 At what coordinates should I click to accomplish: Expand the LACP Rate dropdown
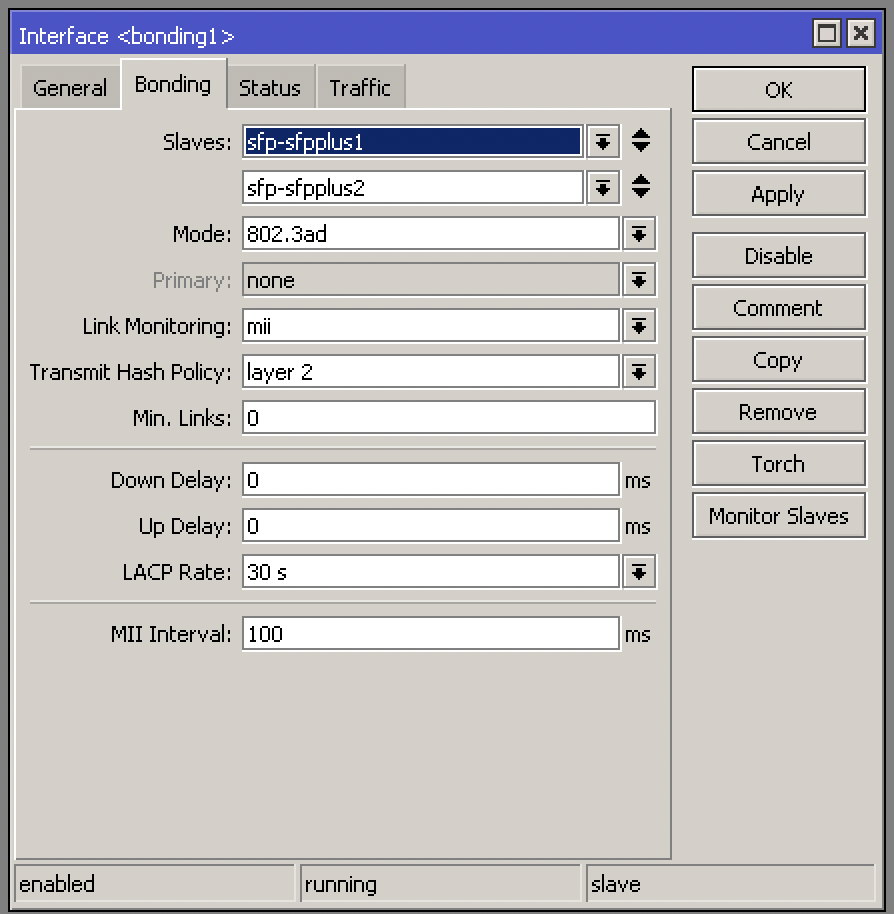639,572
